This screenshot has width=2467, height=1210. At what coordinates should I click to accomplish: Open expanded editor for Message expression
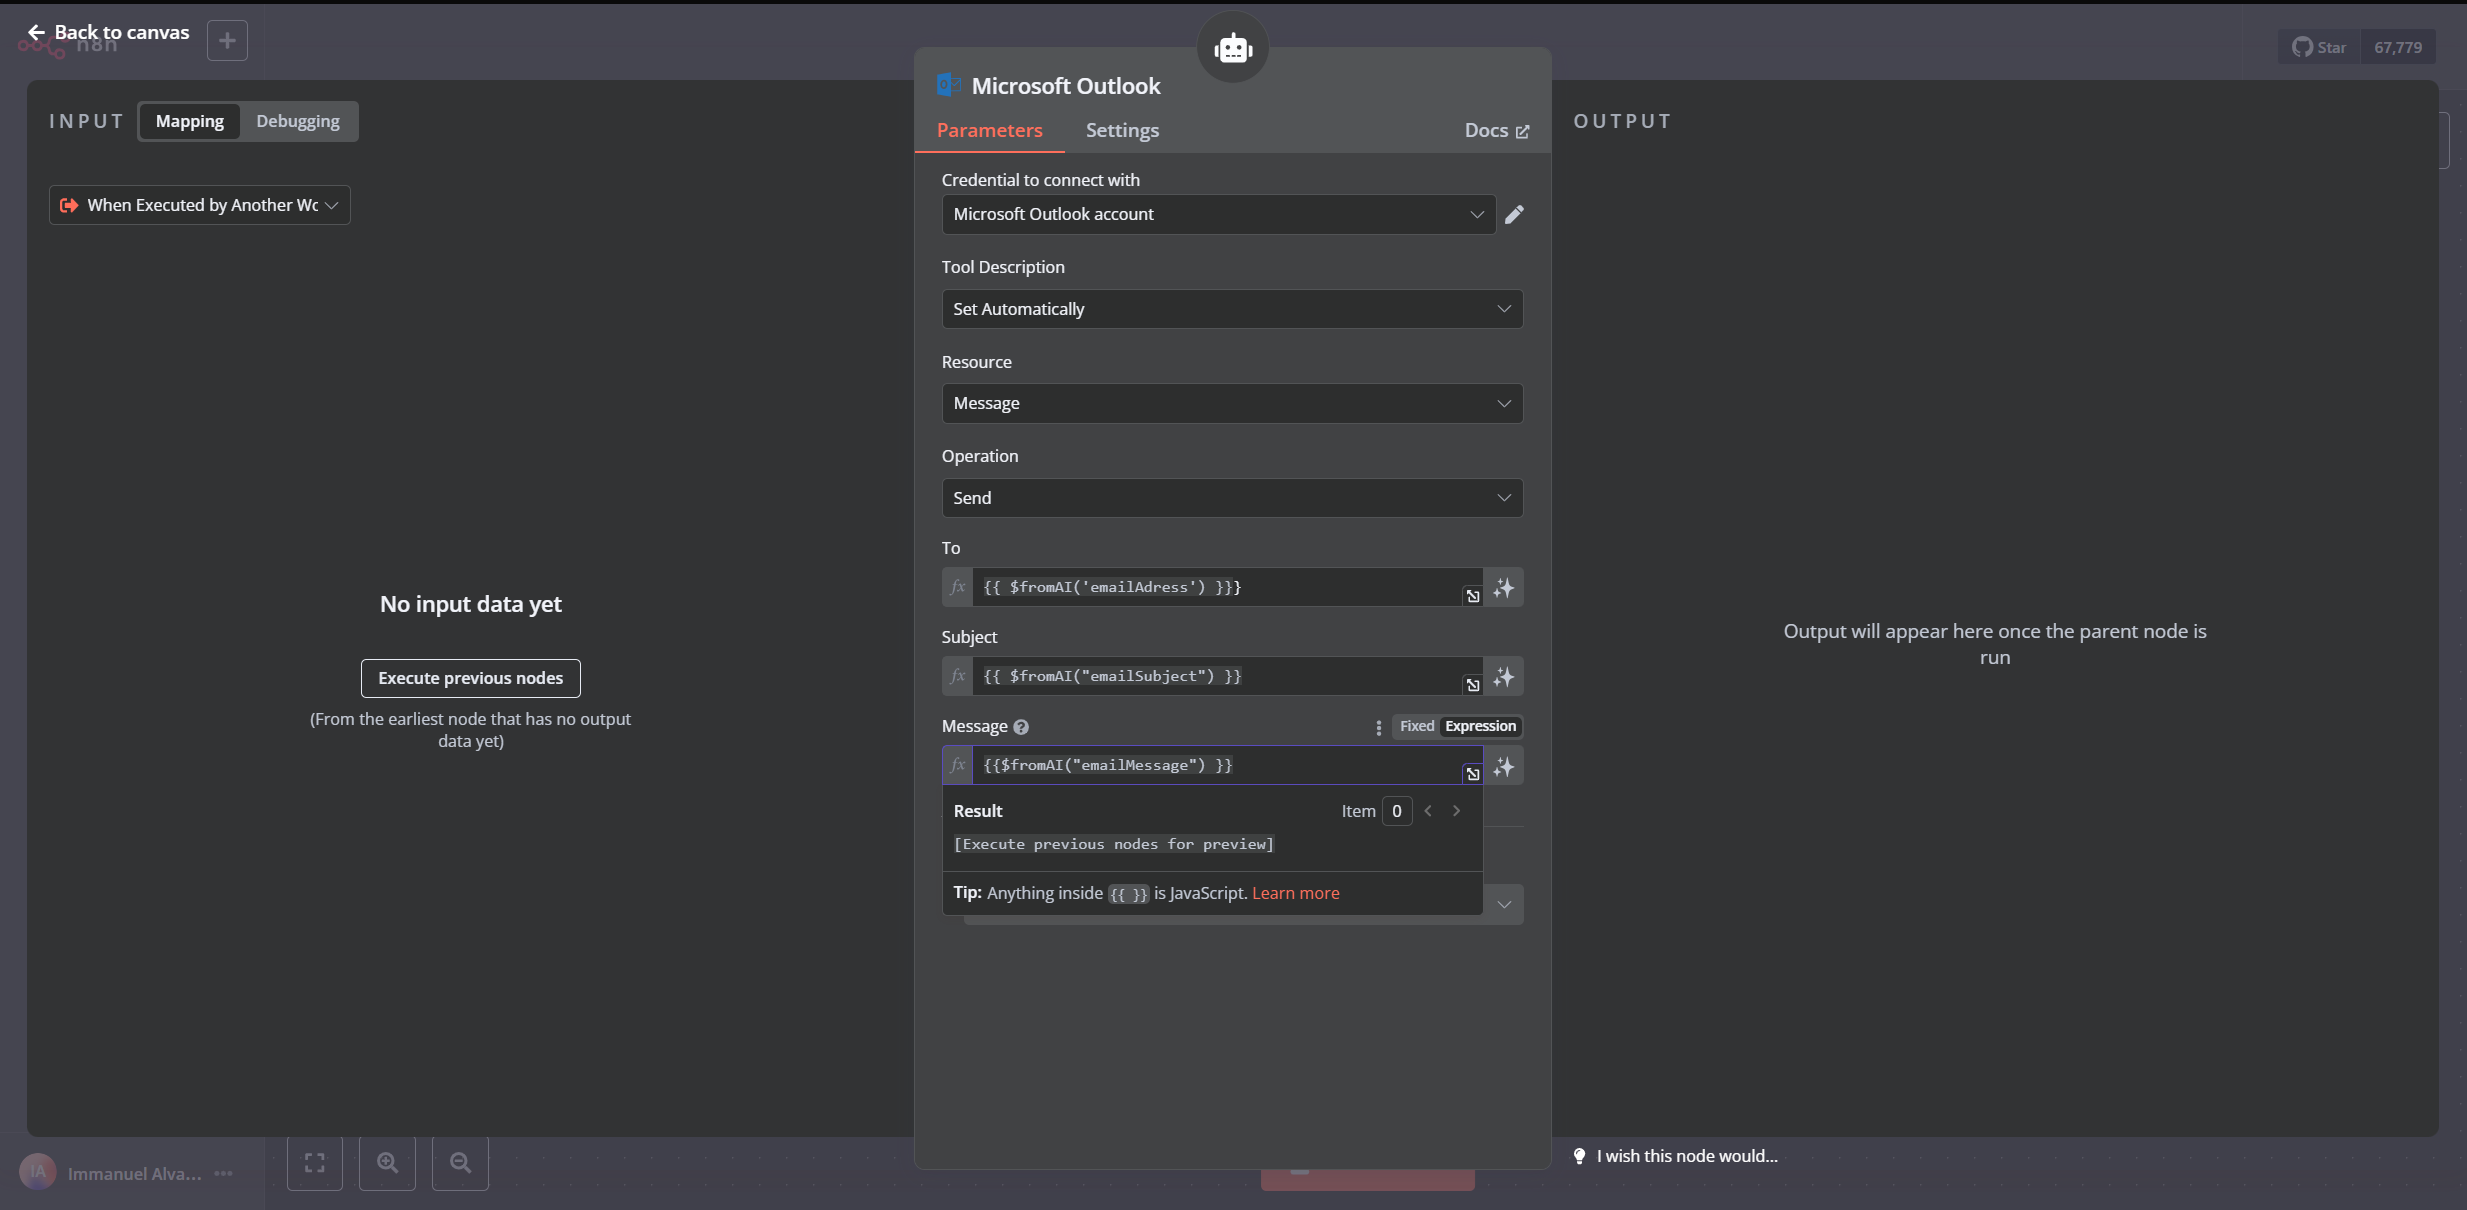[x=1472, y=774]
